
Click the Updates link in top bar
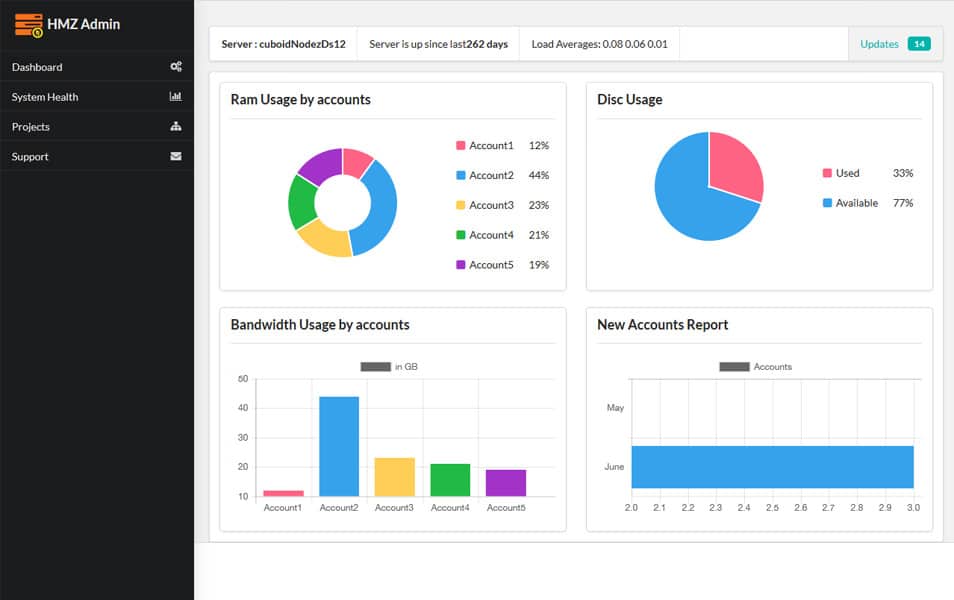click(x=878, y=44)
